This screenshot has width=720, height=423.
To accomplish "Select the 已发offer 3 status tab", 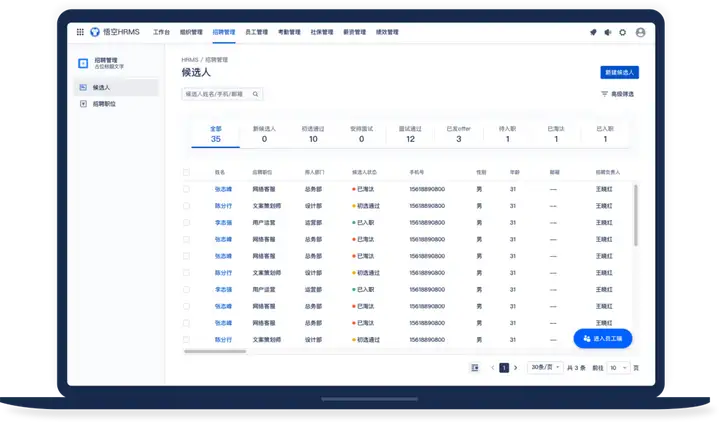I will click(459, 134).
